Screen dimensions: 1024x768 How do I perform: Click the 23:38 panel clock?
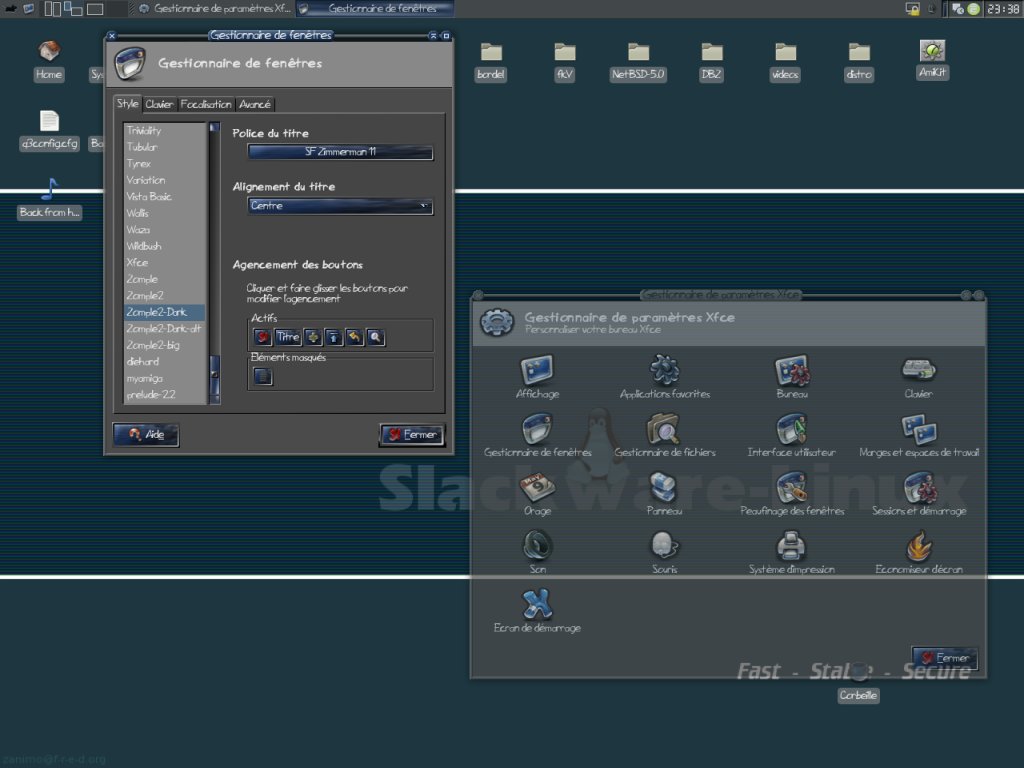(1003, 8)
